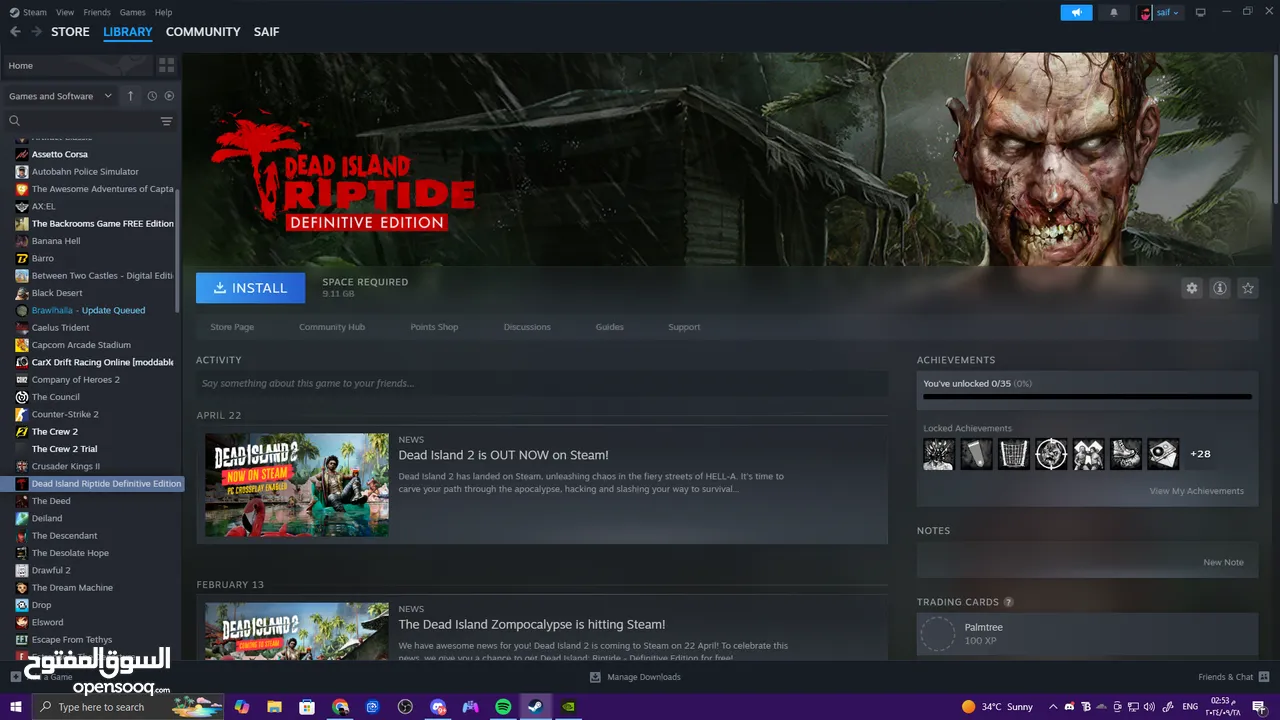Open the COMMUNITY tab
This screenshot has height=720, width=1280.
(x=203, y=32)
